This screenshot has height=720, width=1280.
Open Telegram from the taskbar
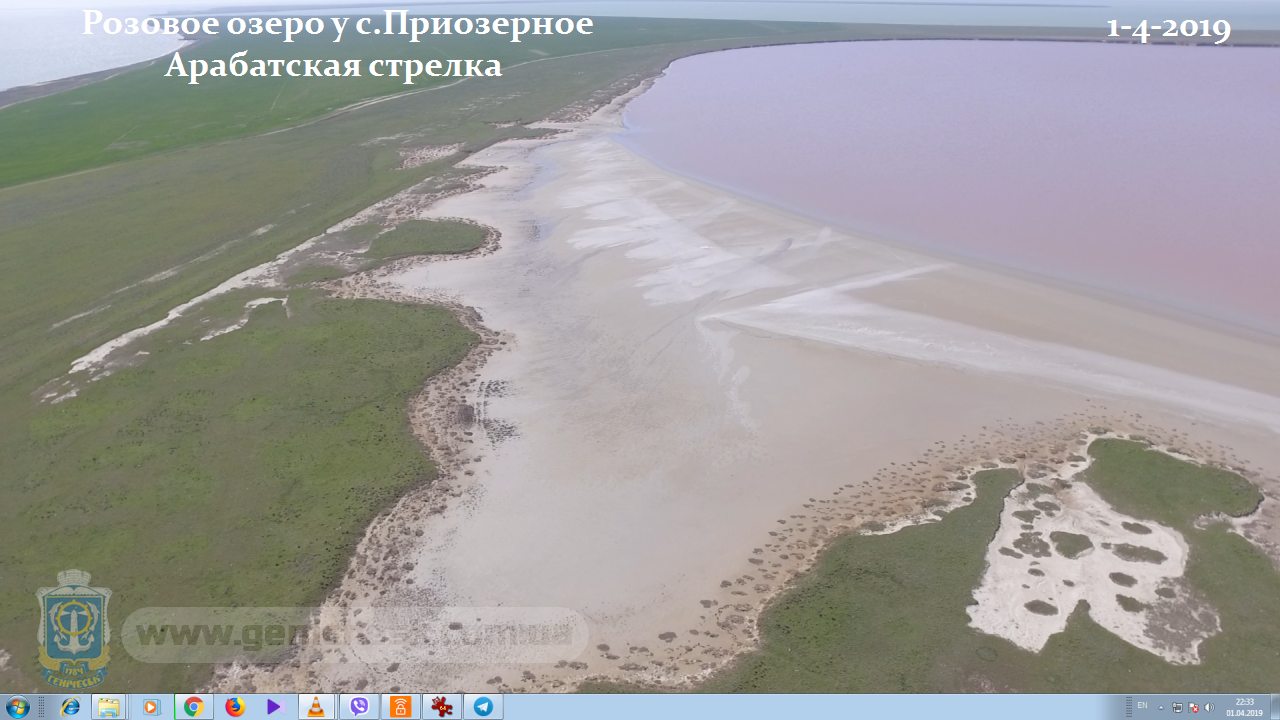pos(483,707)
